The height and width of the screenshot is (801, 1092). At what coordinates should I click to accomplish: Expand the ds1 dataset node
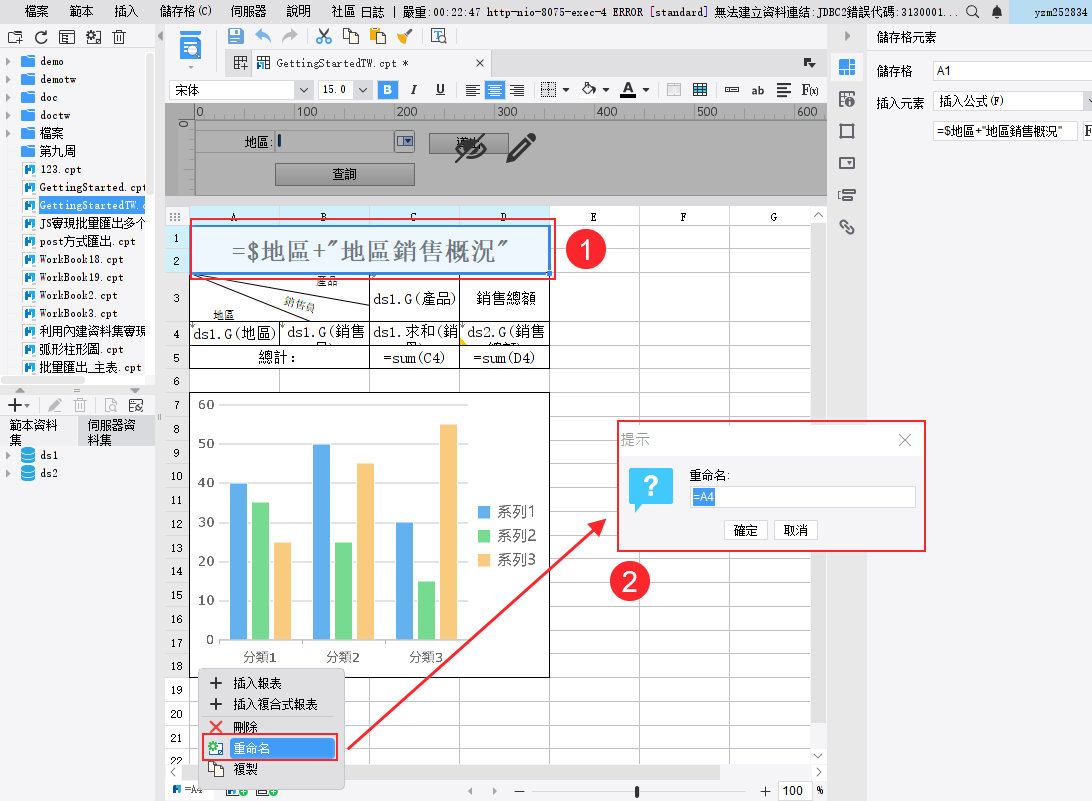[x=8, y=456]
